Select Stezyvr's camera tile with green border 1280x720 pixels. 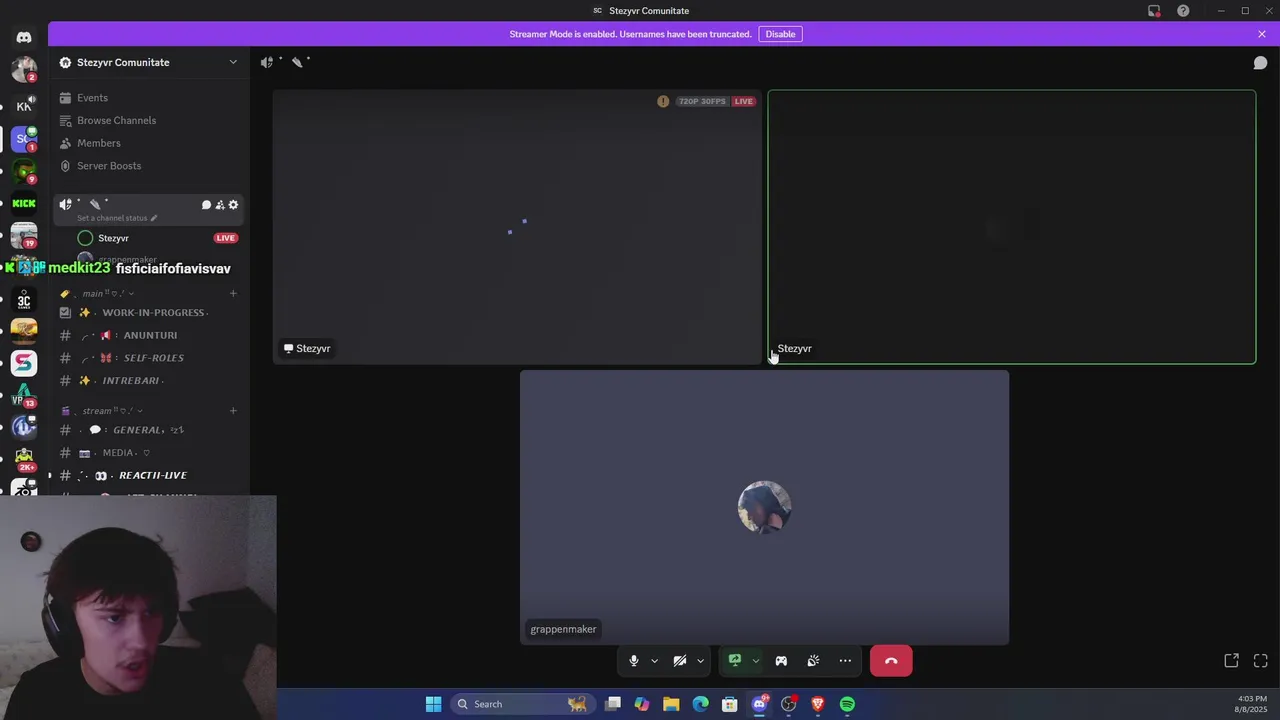tap(1011, 227)
